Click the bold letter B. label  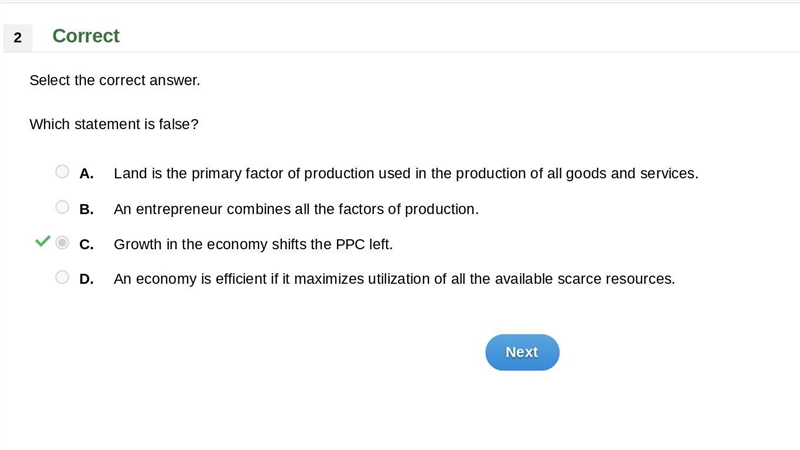(x=86, y=210)
